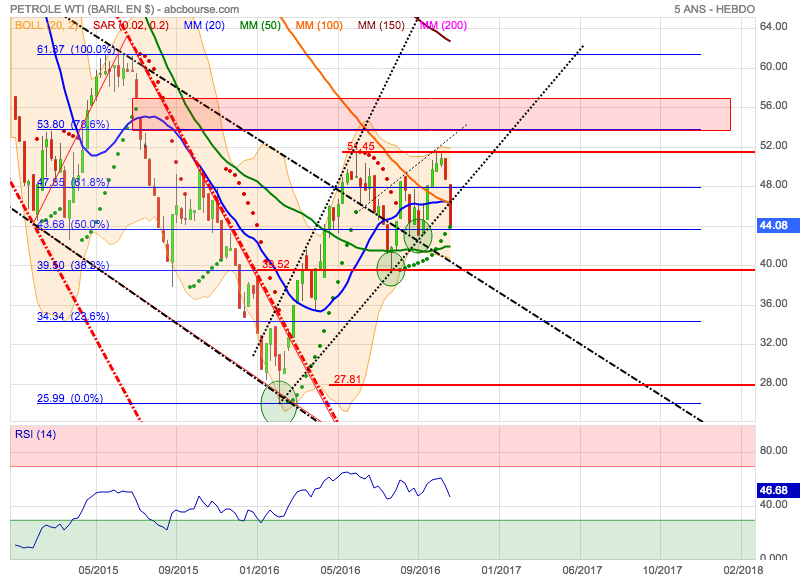Click the "MM (20)" moving average legend

coord(204,26)
